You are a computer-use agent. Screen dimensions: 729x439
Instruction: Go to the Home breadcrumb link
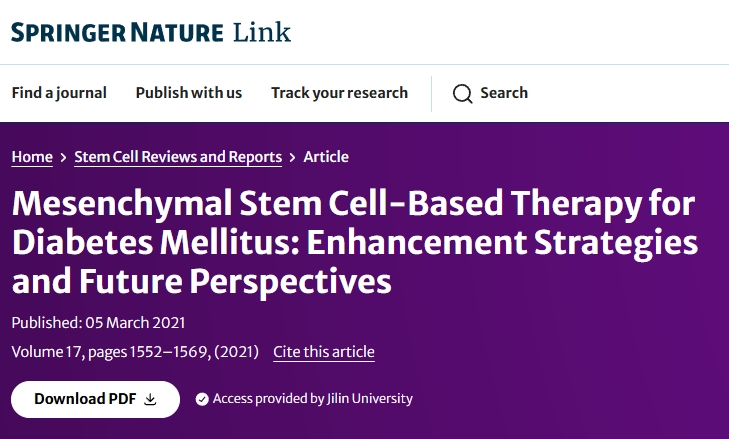tap(32, 157)
